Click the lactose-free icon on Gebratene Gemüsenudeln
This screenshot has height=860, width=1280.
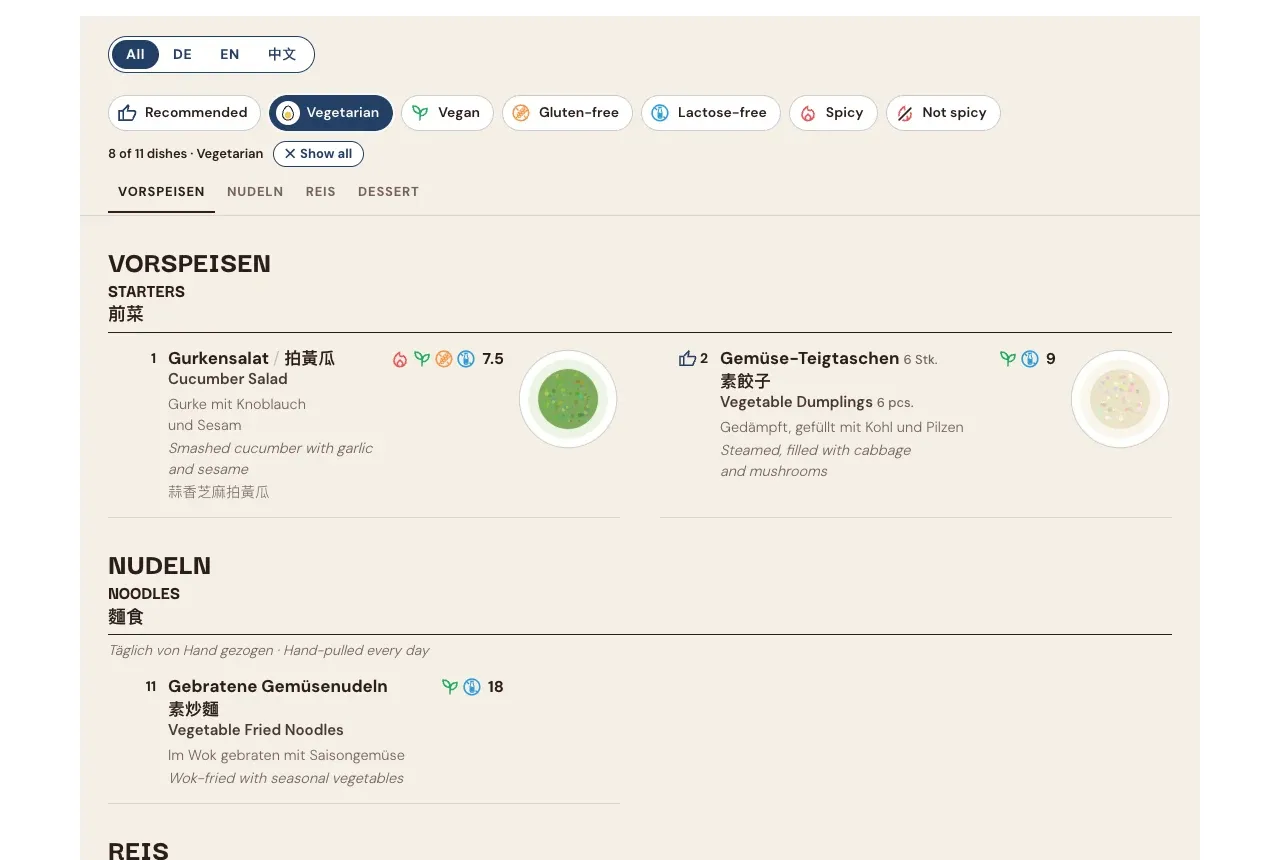click(x=472, y=687)
